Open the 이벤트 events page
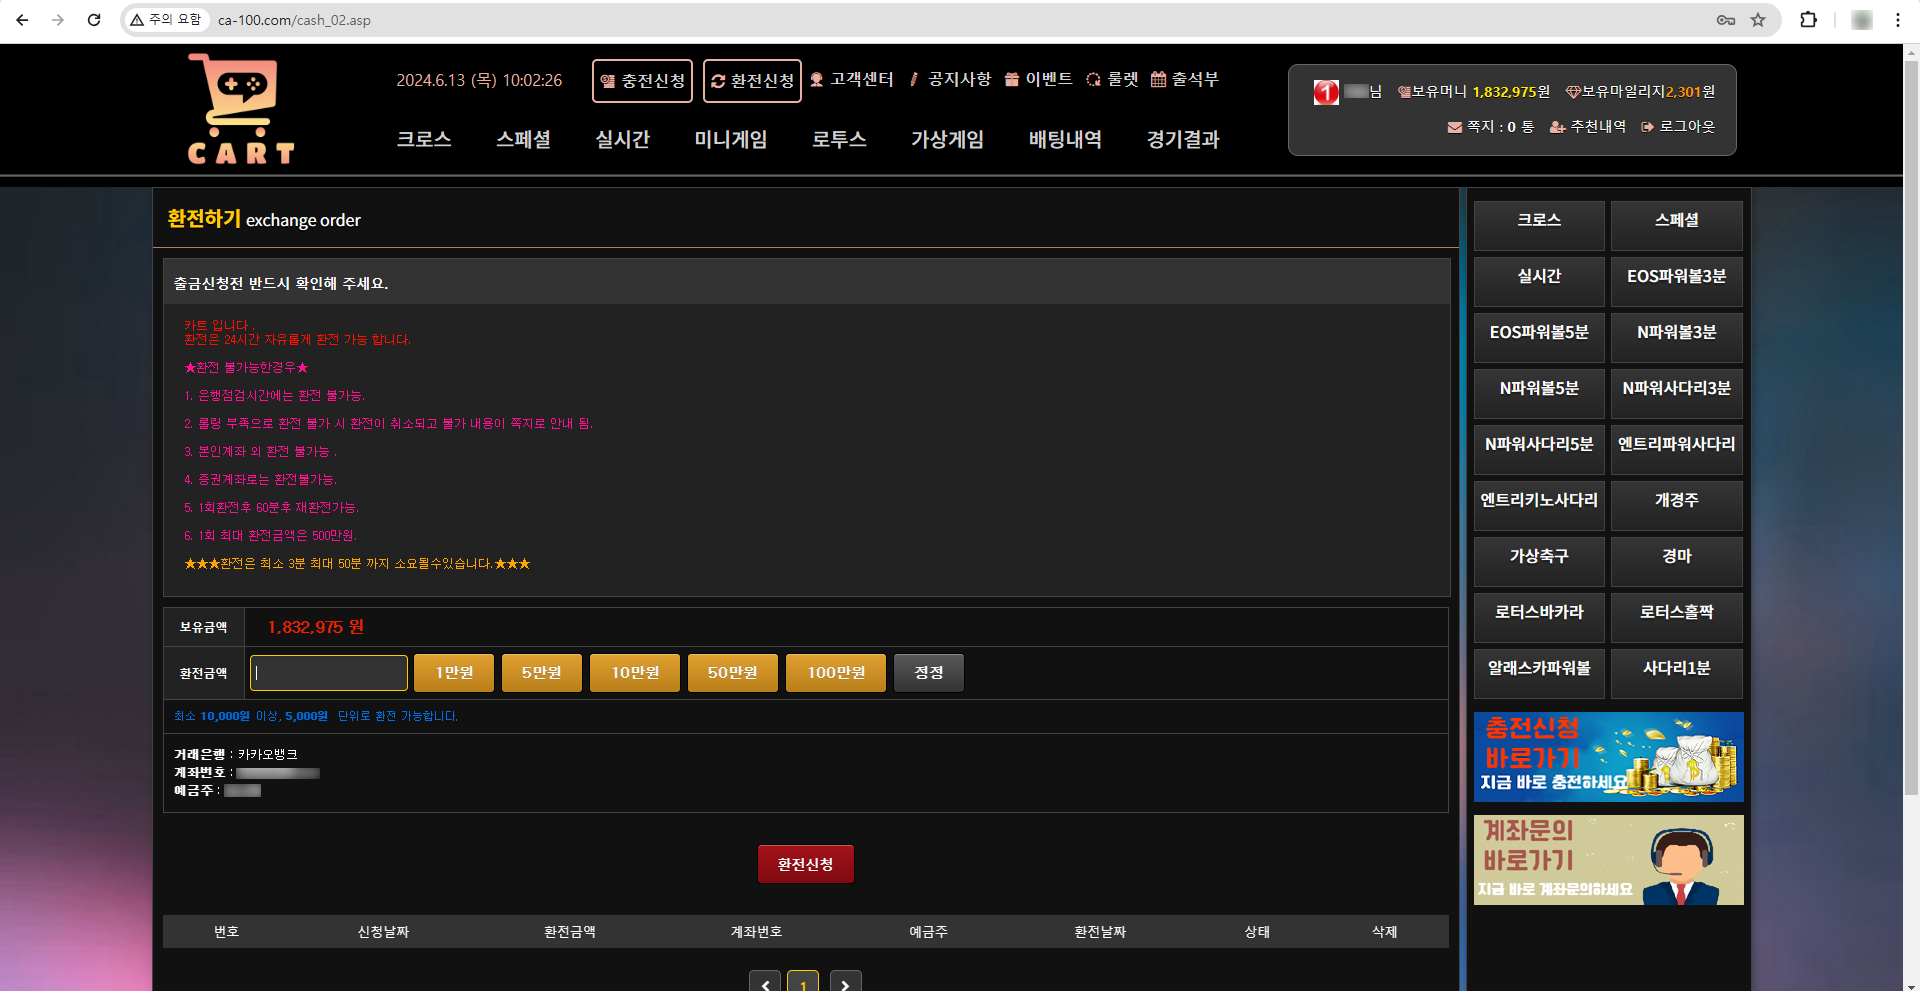Screen dimensions: 1920x991 coord(1038,80)
